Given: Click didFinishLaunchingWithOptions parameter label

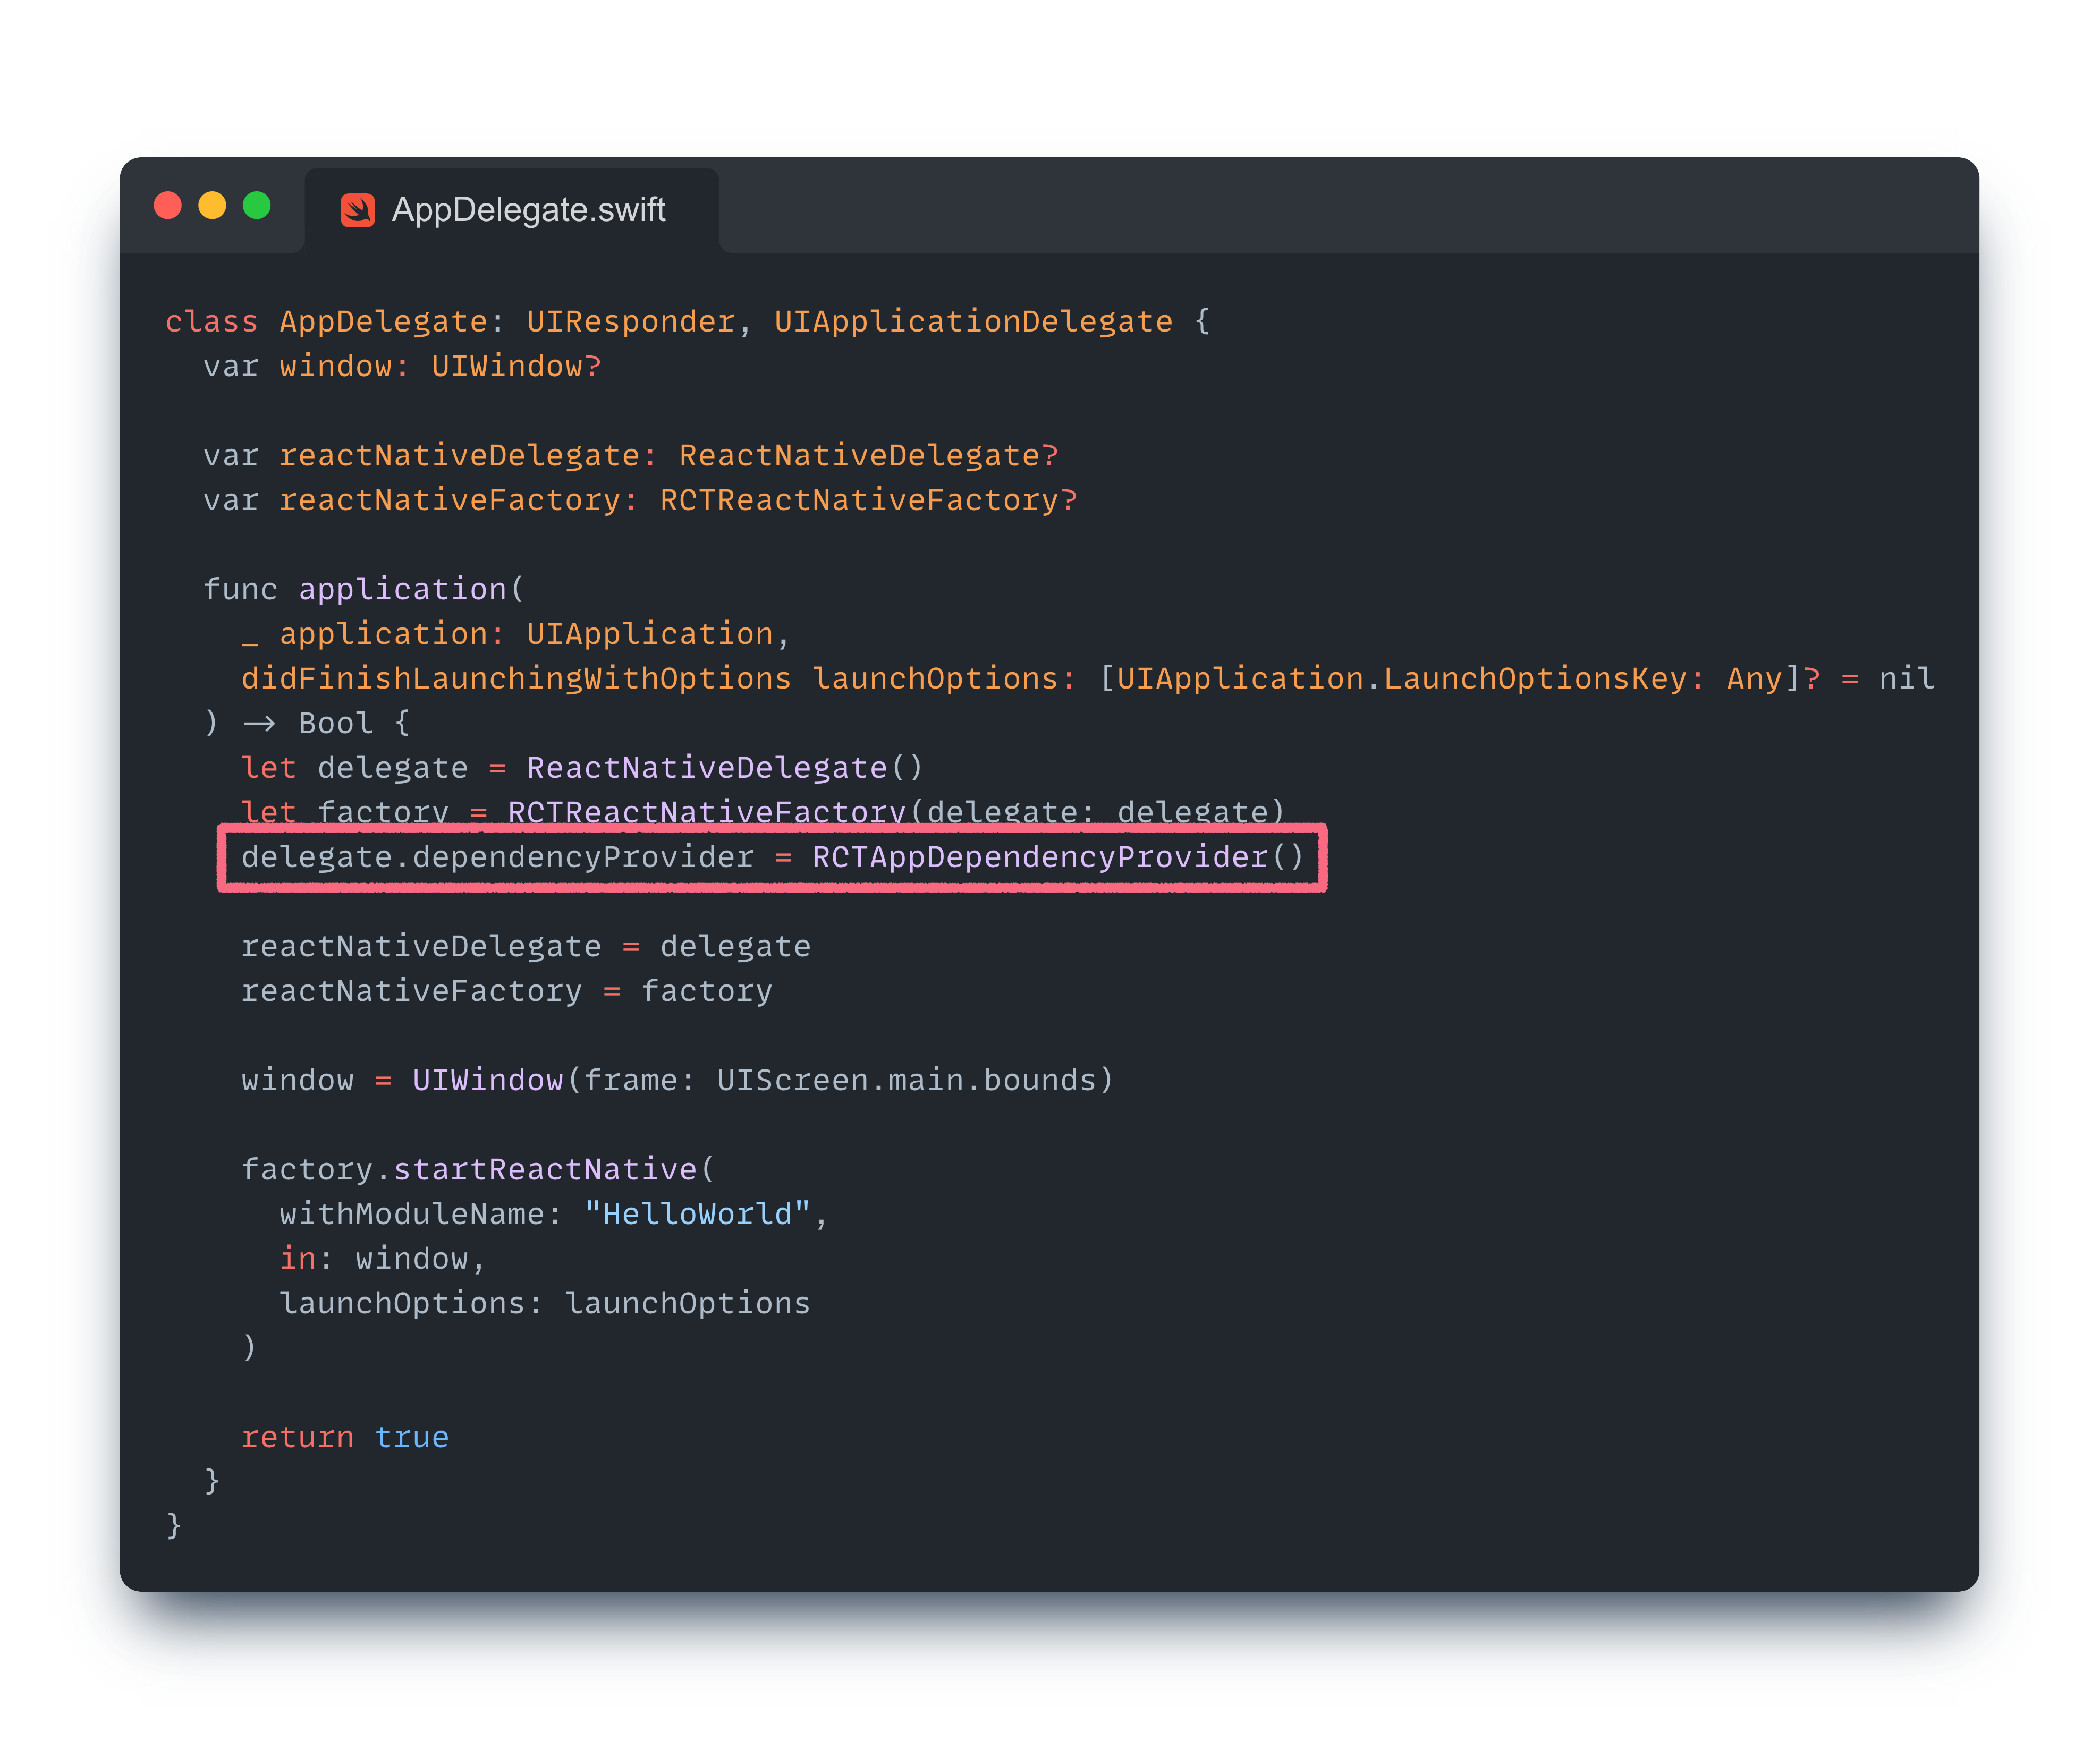Looking at the screenshot, I should point(515,679).
